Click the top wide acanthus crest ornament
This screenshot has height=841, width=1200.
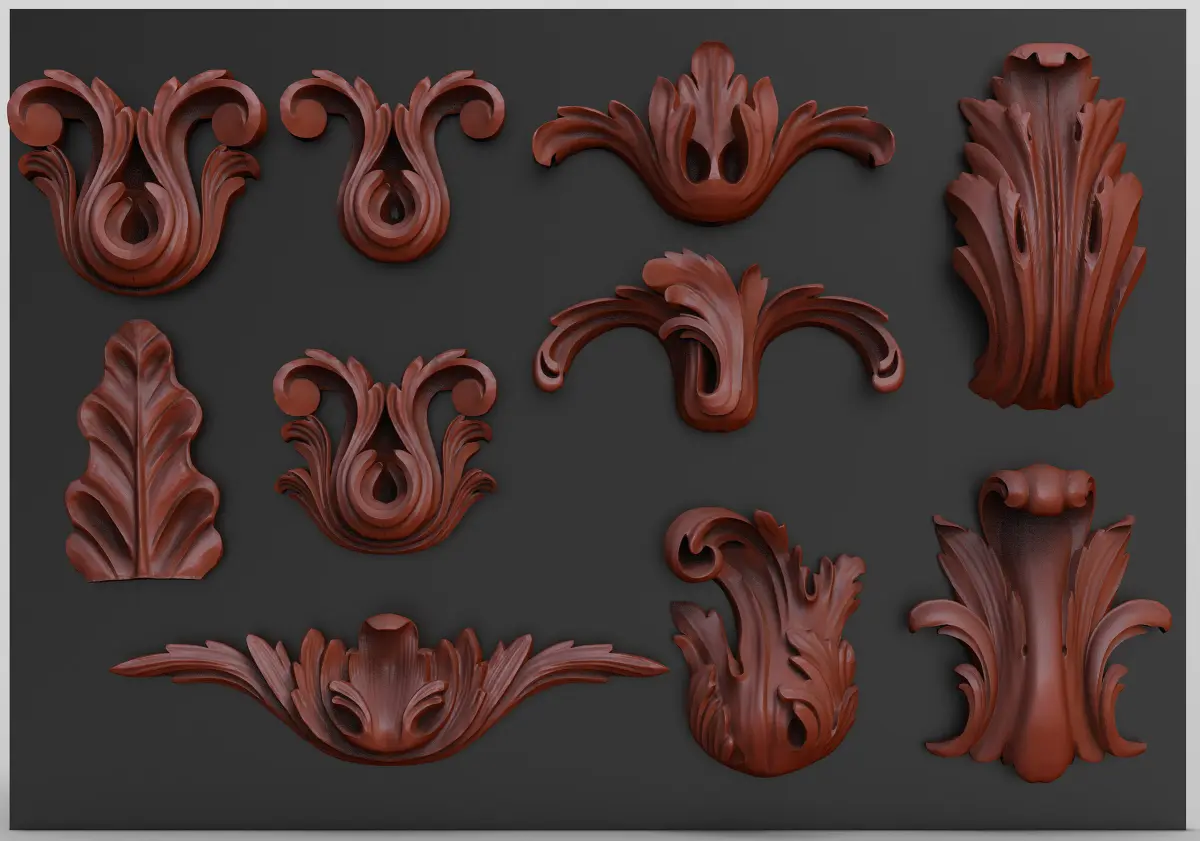point(713,132)
